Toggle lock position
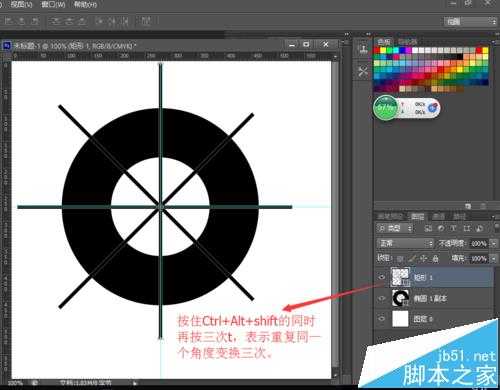This screenshot has height=390, width=500. coord(424,258)
